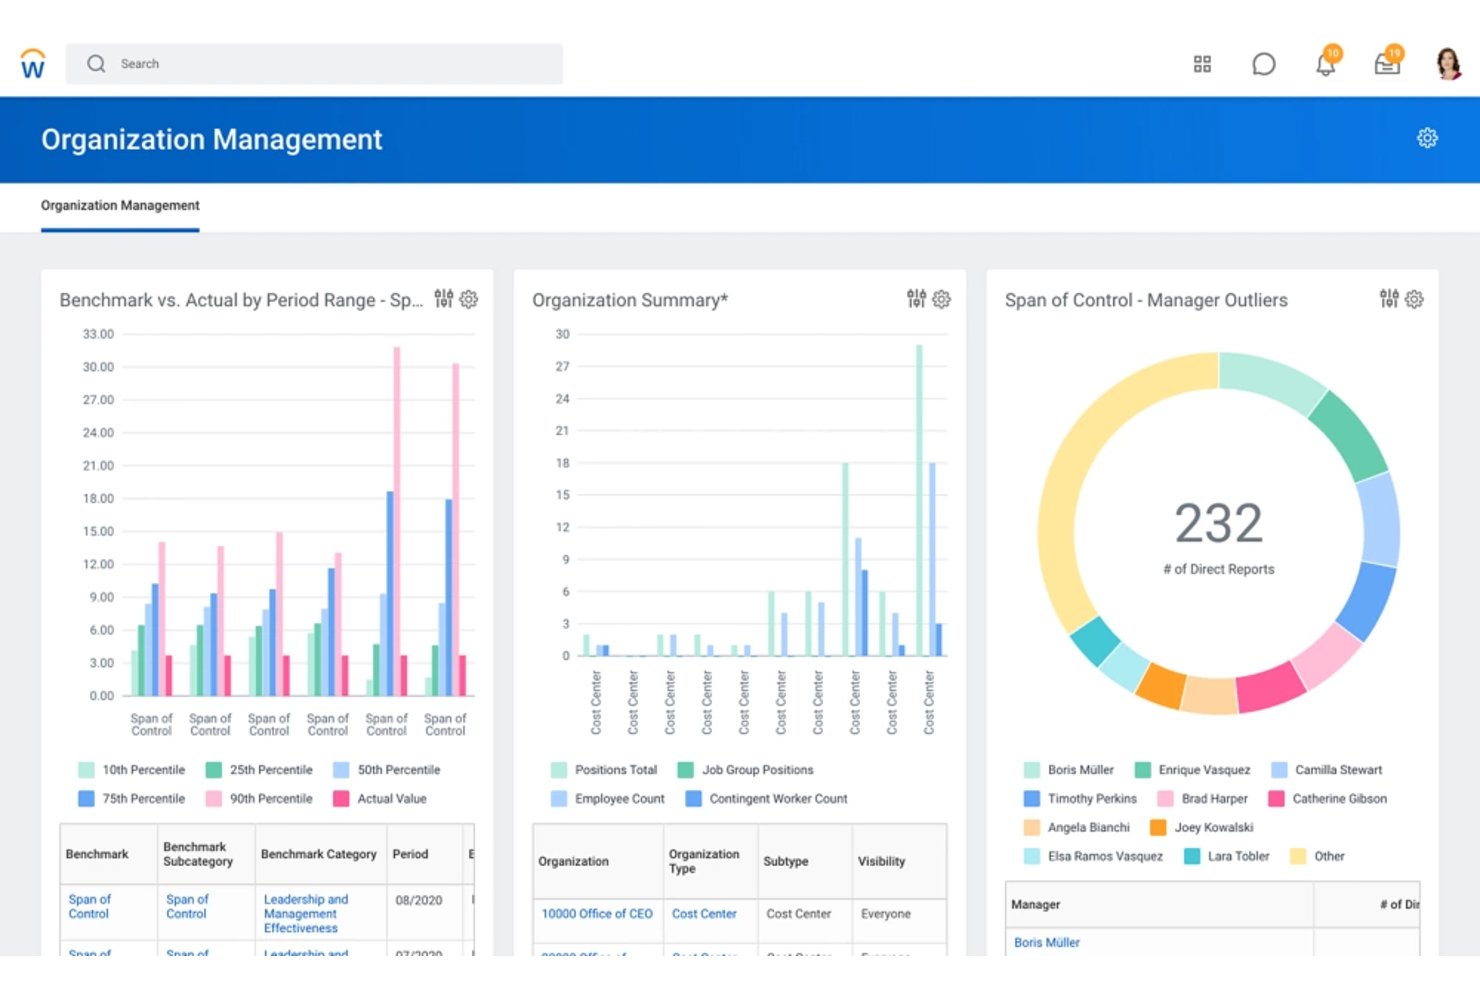Click the Elsa Ramos Vasquez legend swatch
This screenshot has height=987, width=1480.
tap(1032, 857)
